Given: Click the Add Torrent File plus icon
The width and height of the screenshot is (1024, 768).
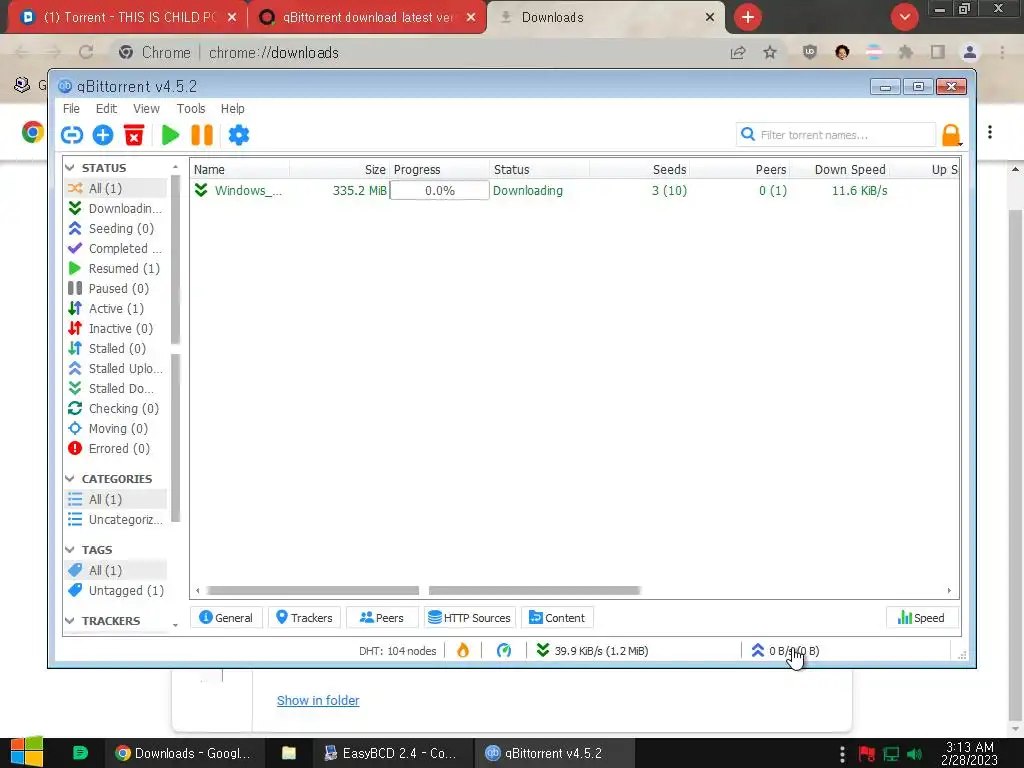Looking at the screenshot, I should click(x=103, y=135).
